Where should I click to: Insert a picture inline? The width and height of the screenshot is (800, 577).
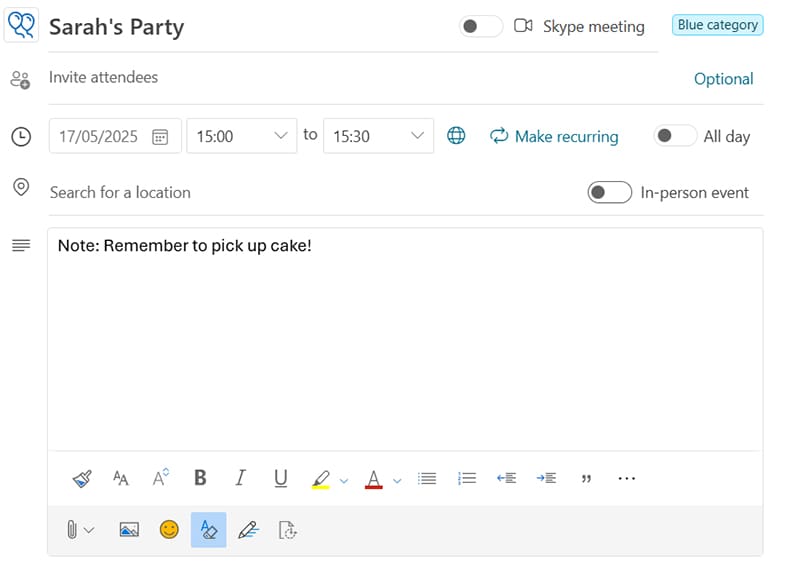click(129, 530)
